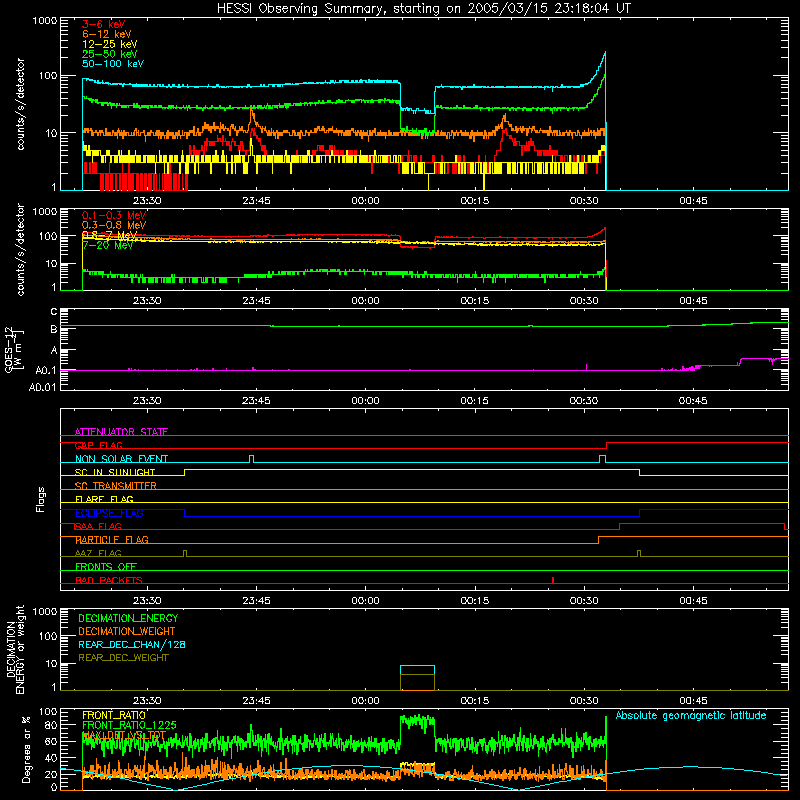Select the ECLIPSE_FLAG label

109,513
